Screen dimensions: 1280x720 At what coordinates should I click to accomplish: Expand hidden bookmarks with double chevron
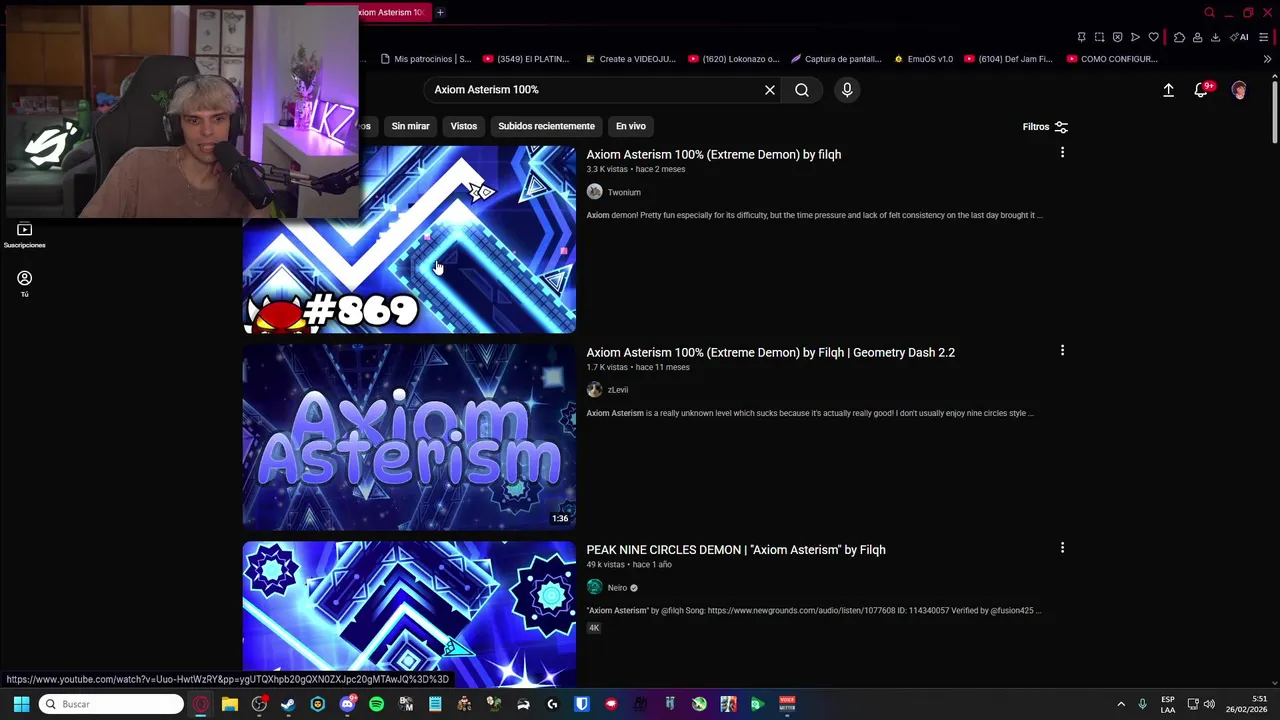[x=1267, y=59]
